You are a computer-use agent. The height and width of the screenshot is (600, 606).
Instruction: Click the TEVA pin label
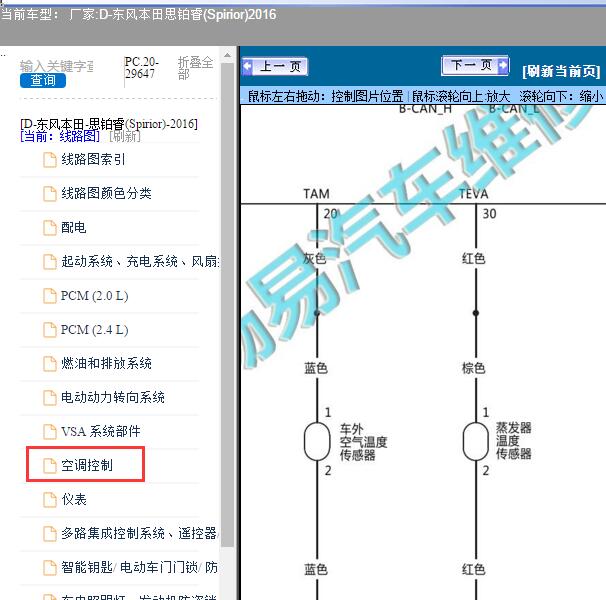pyautogui.click(x=473, y=194)
